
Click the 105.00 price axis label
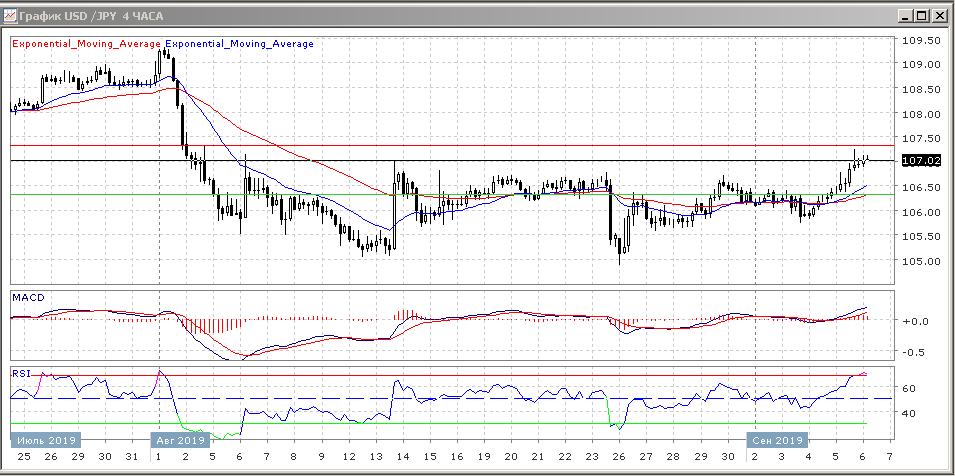coord(920,262)
